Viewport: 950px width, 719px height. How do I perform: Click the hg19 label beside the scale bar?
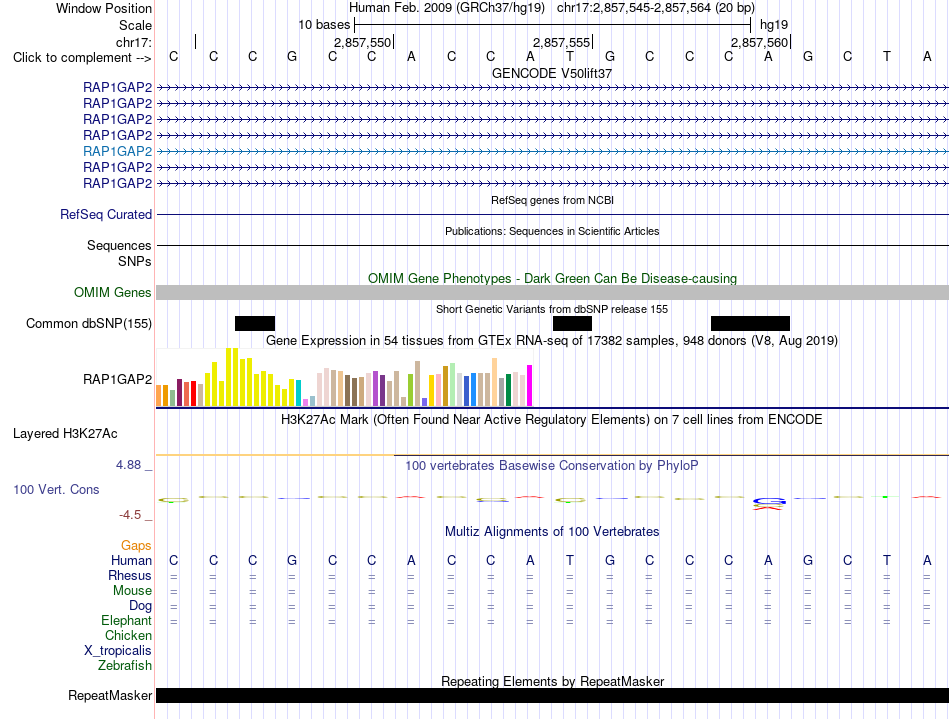[774, 25]
